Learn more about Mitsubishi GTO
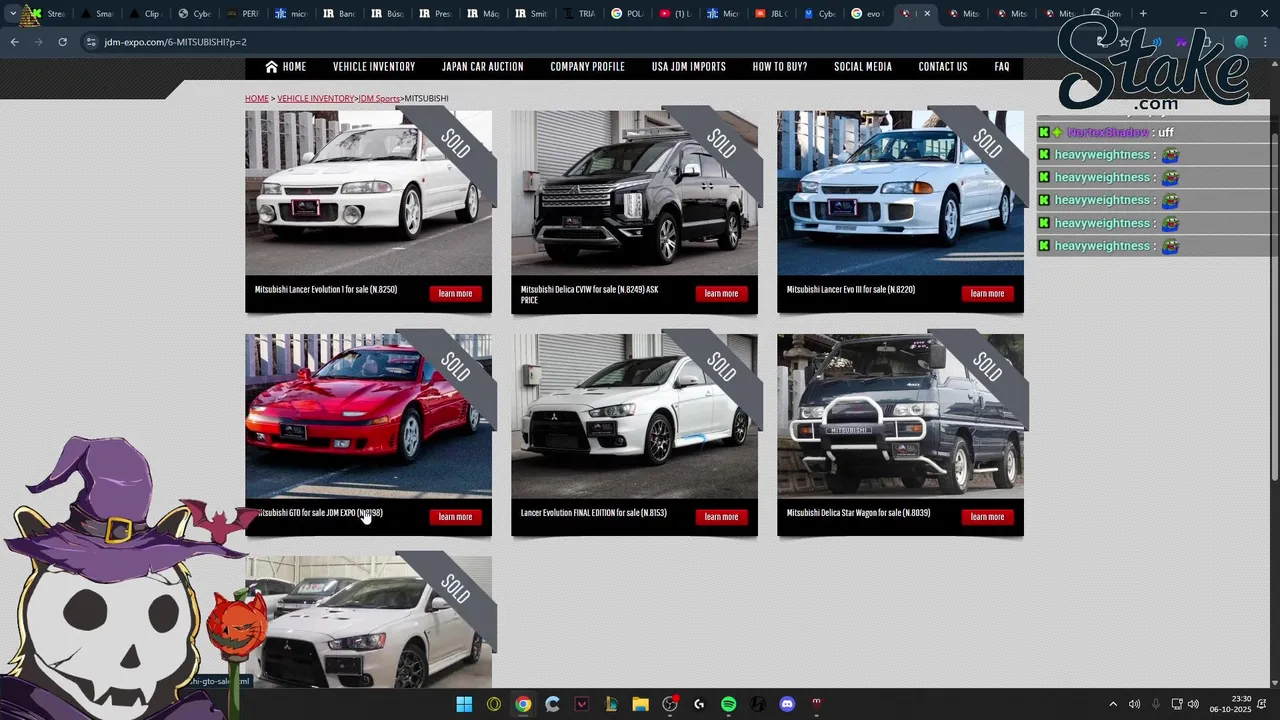The image size is (1280, 720). [455, 517]
